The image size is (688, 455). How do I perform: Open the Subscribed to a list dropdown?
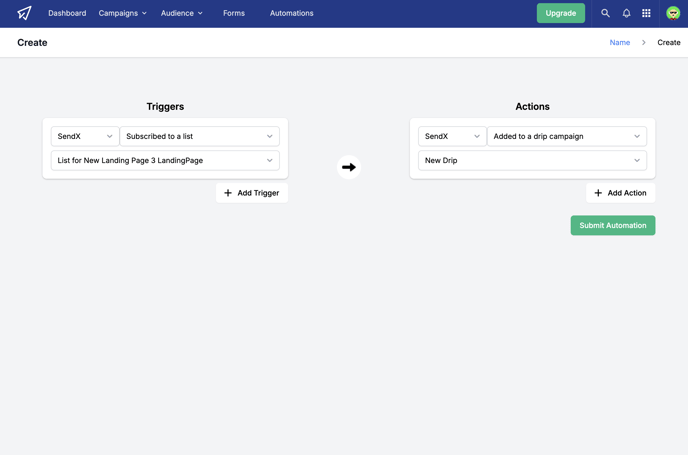pyautogui.click(x=200, y=136)
